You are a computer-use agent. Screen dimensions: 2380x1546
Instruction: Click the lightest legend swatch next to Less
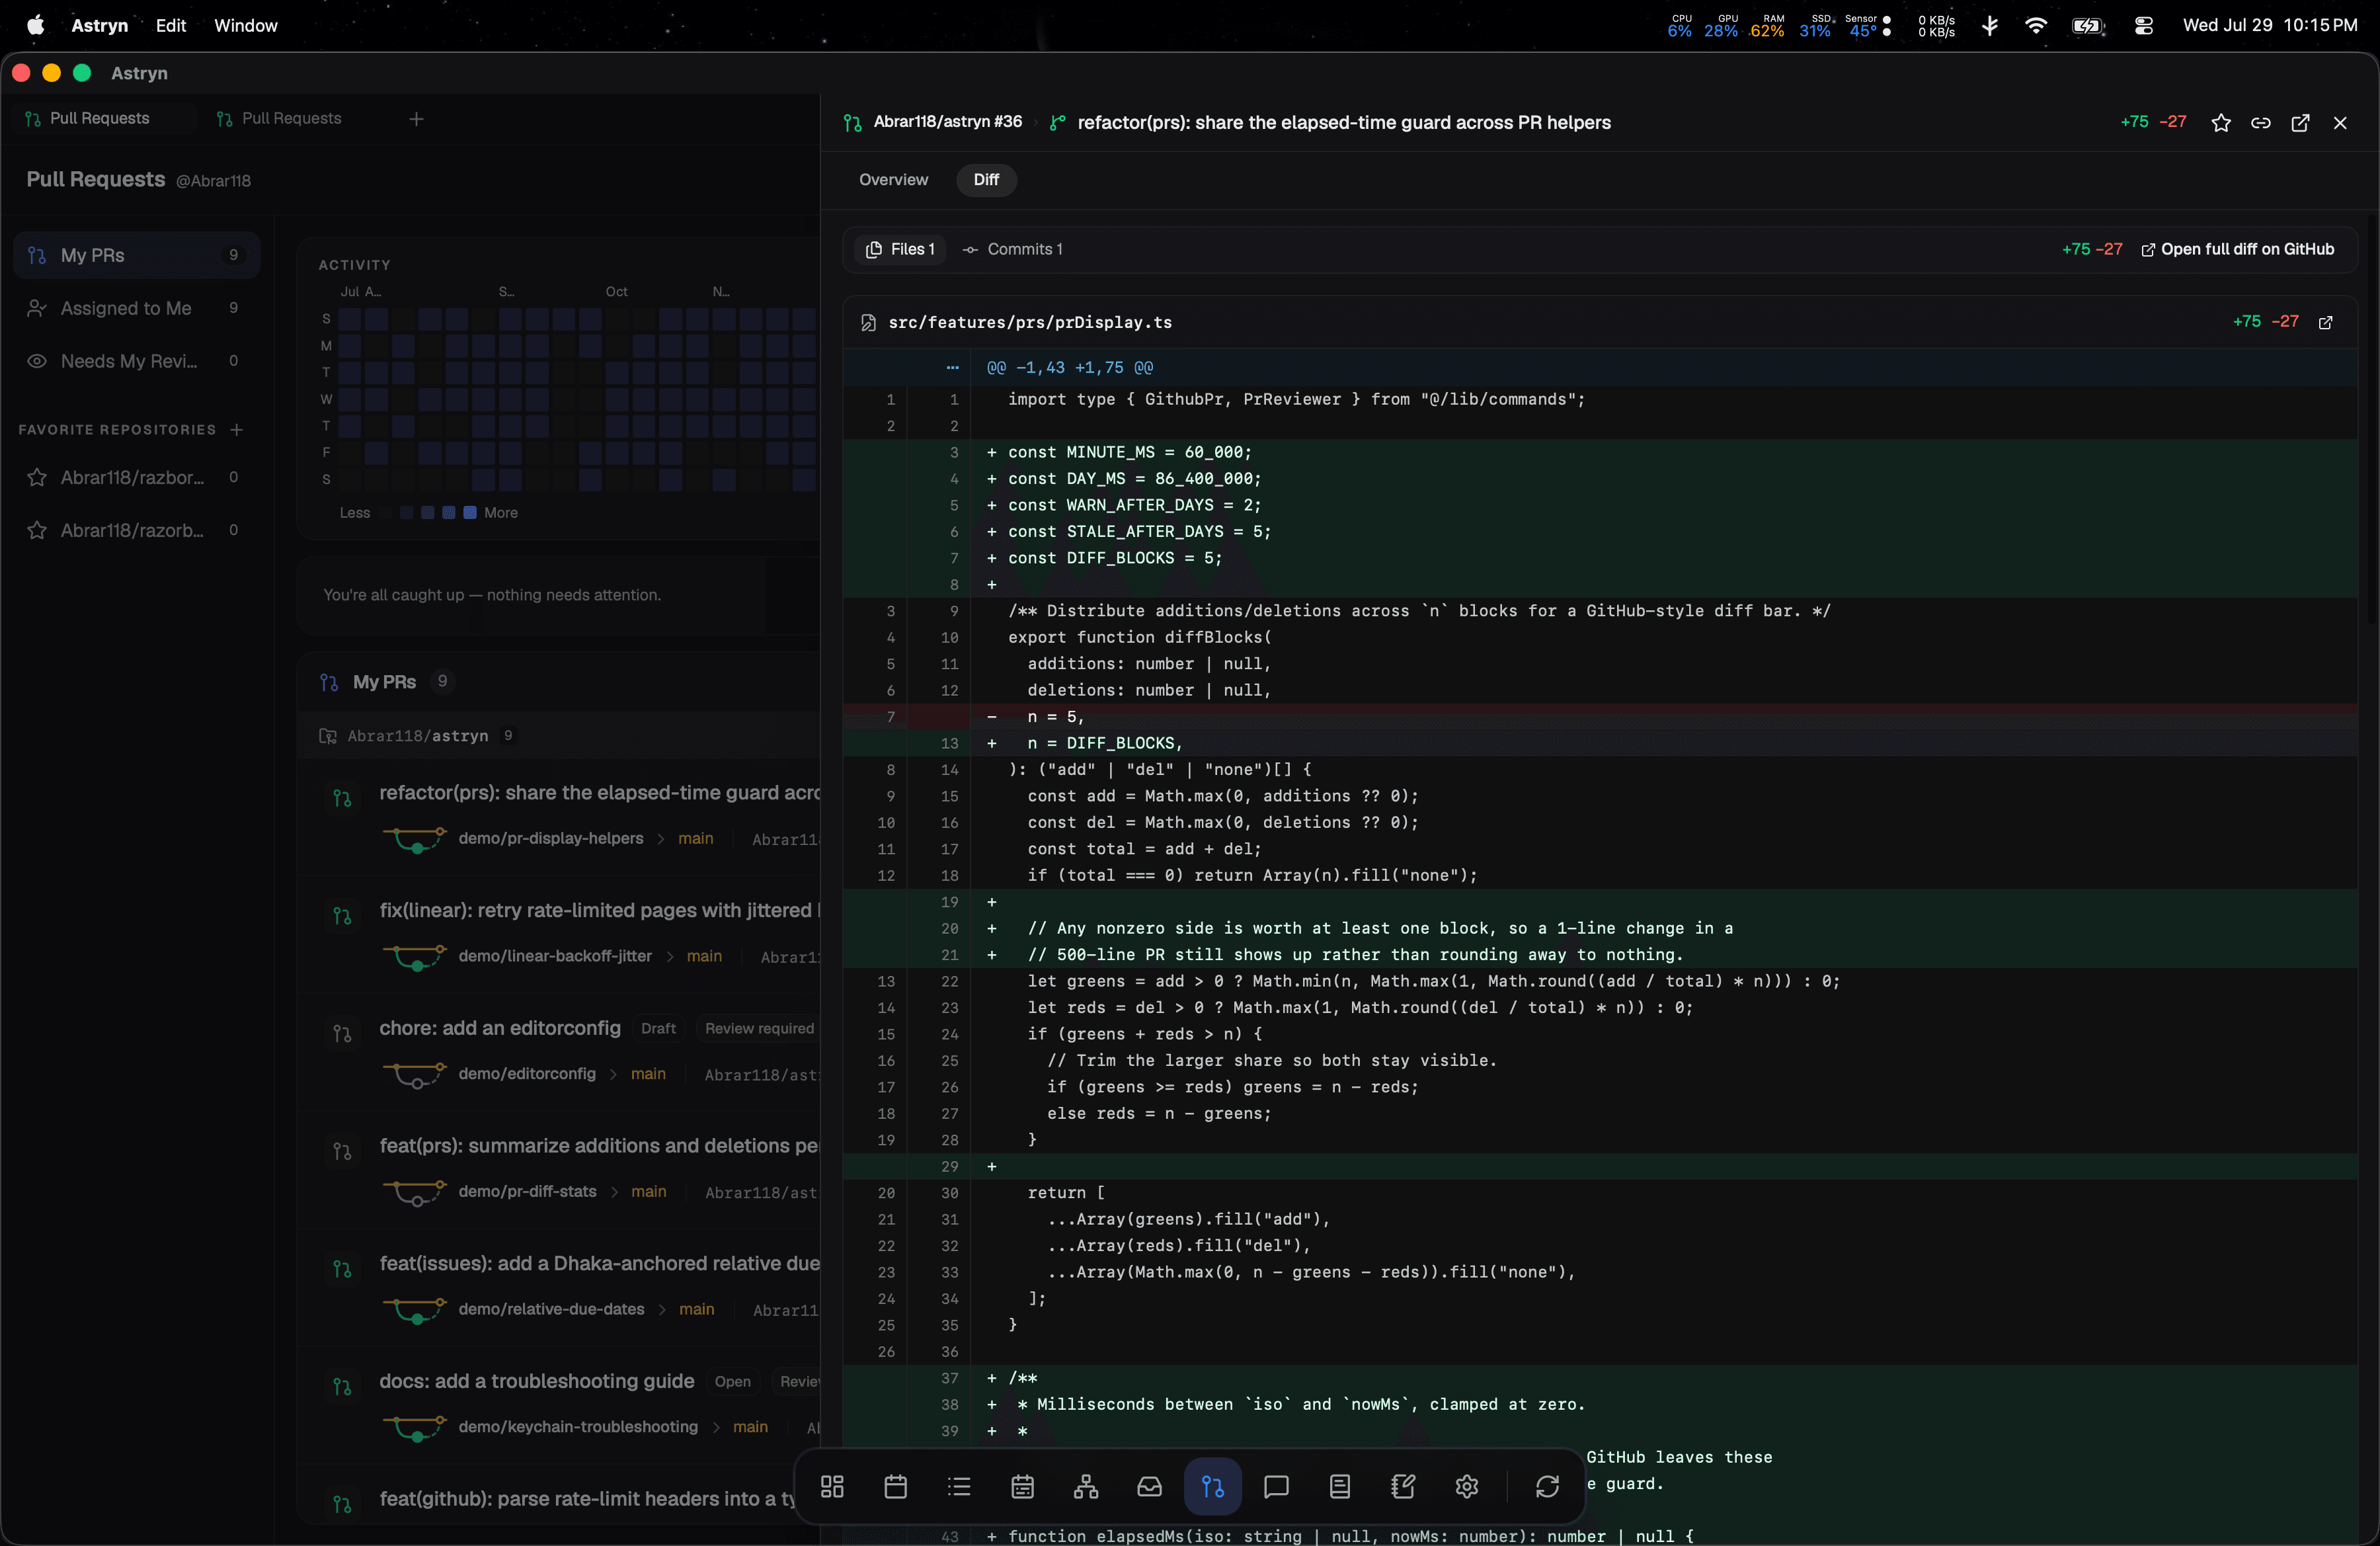pyautogui.click(x=385, y=513)
